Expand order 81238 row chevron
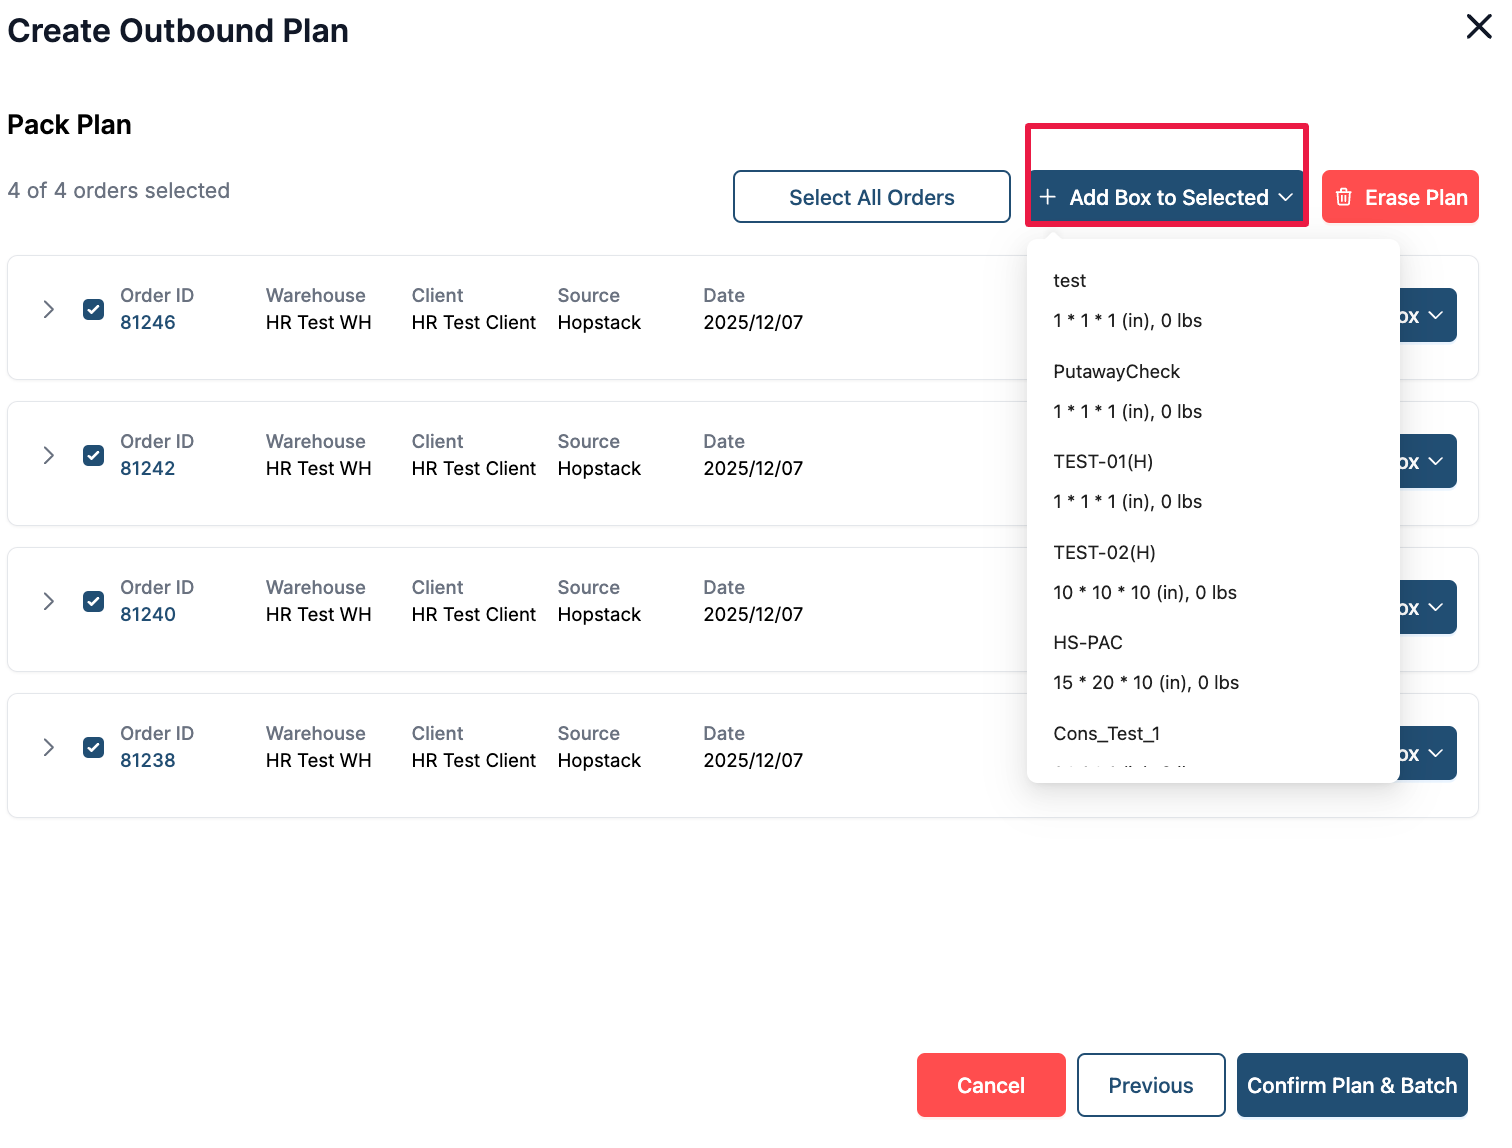 (x=48, y=747)
